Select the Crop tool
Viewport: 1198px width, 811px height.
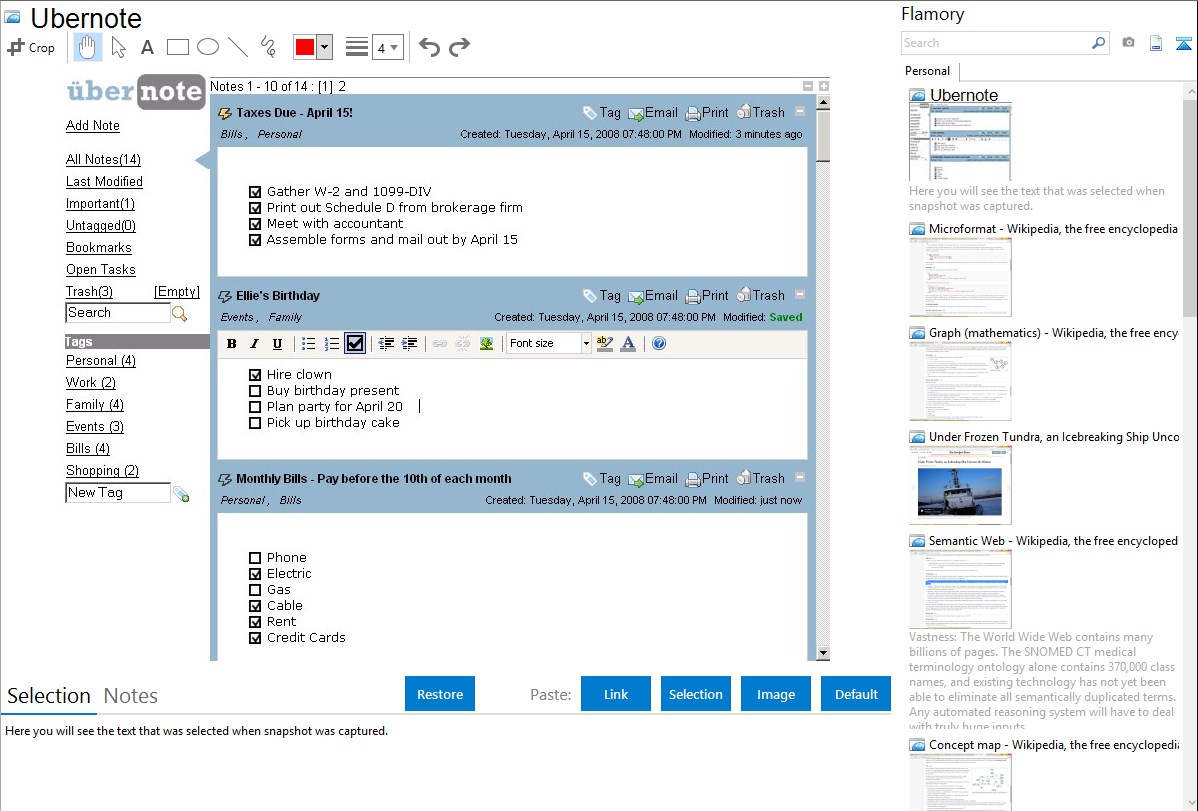31,47
